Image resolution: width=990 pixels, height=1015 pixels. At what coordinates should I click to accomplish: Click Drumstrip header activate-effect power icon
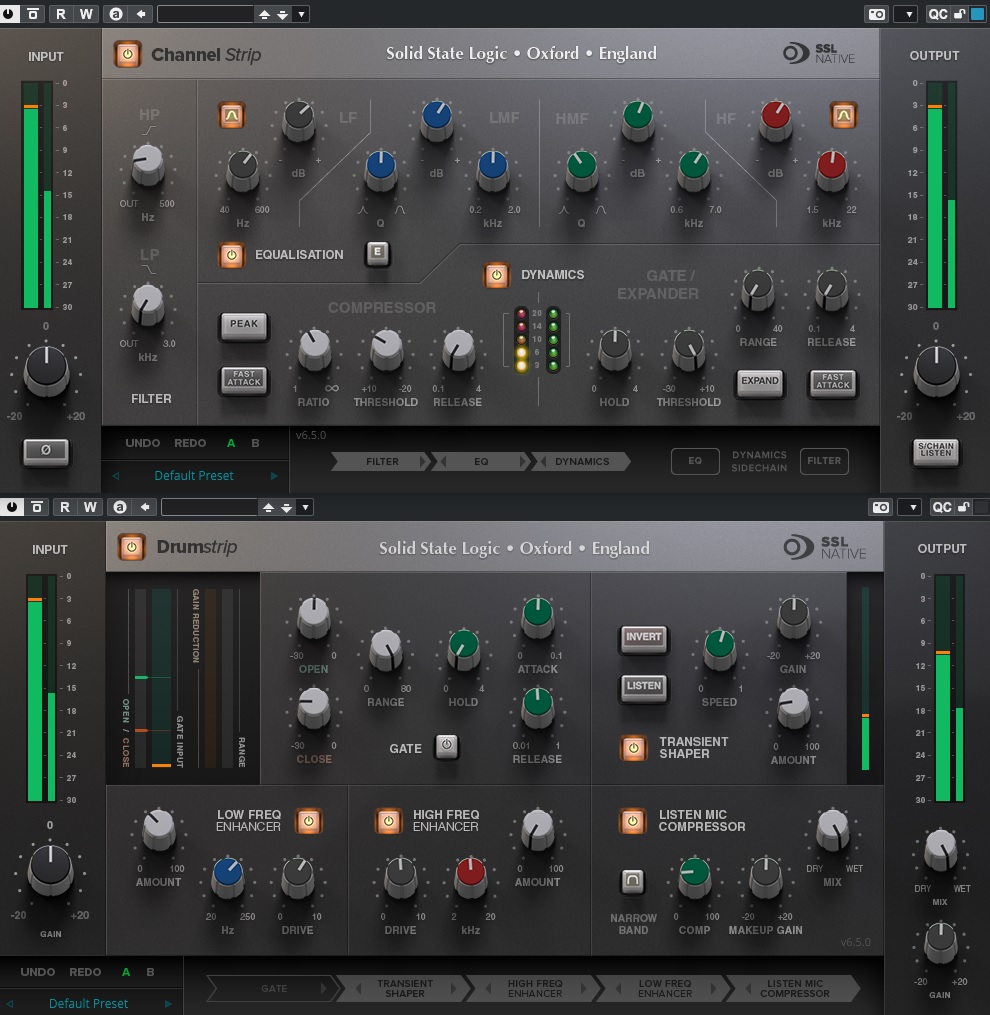pyautogui.click(x=12, y=507)
